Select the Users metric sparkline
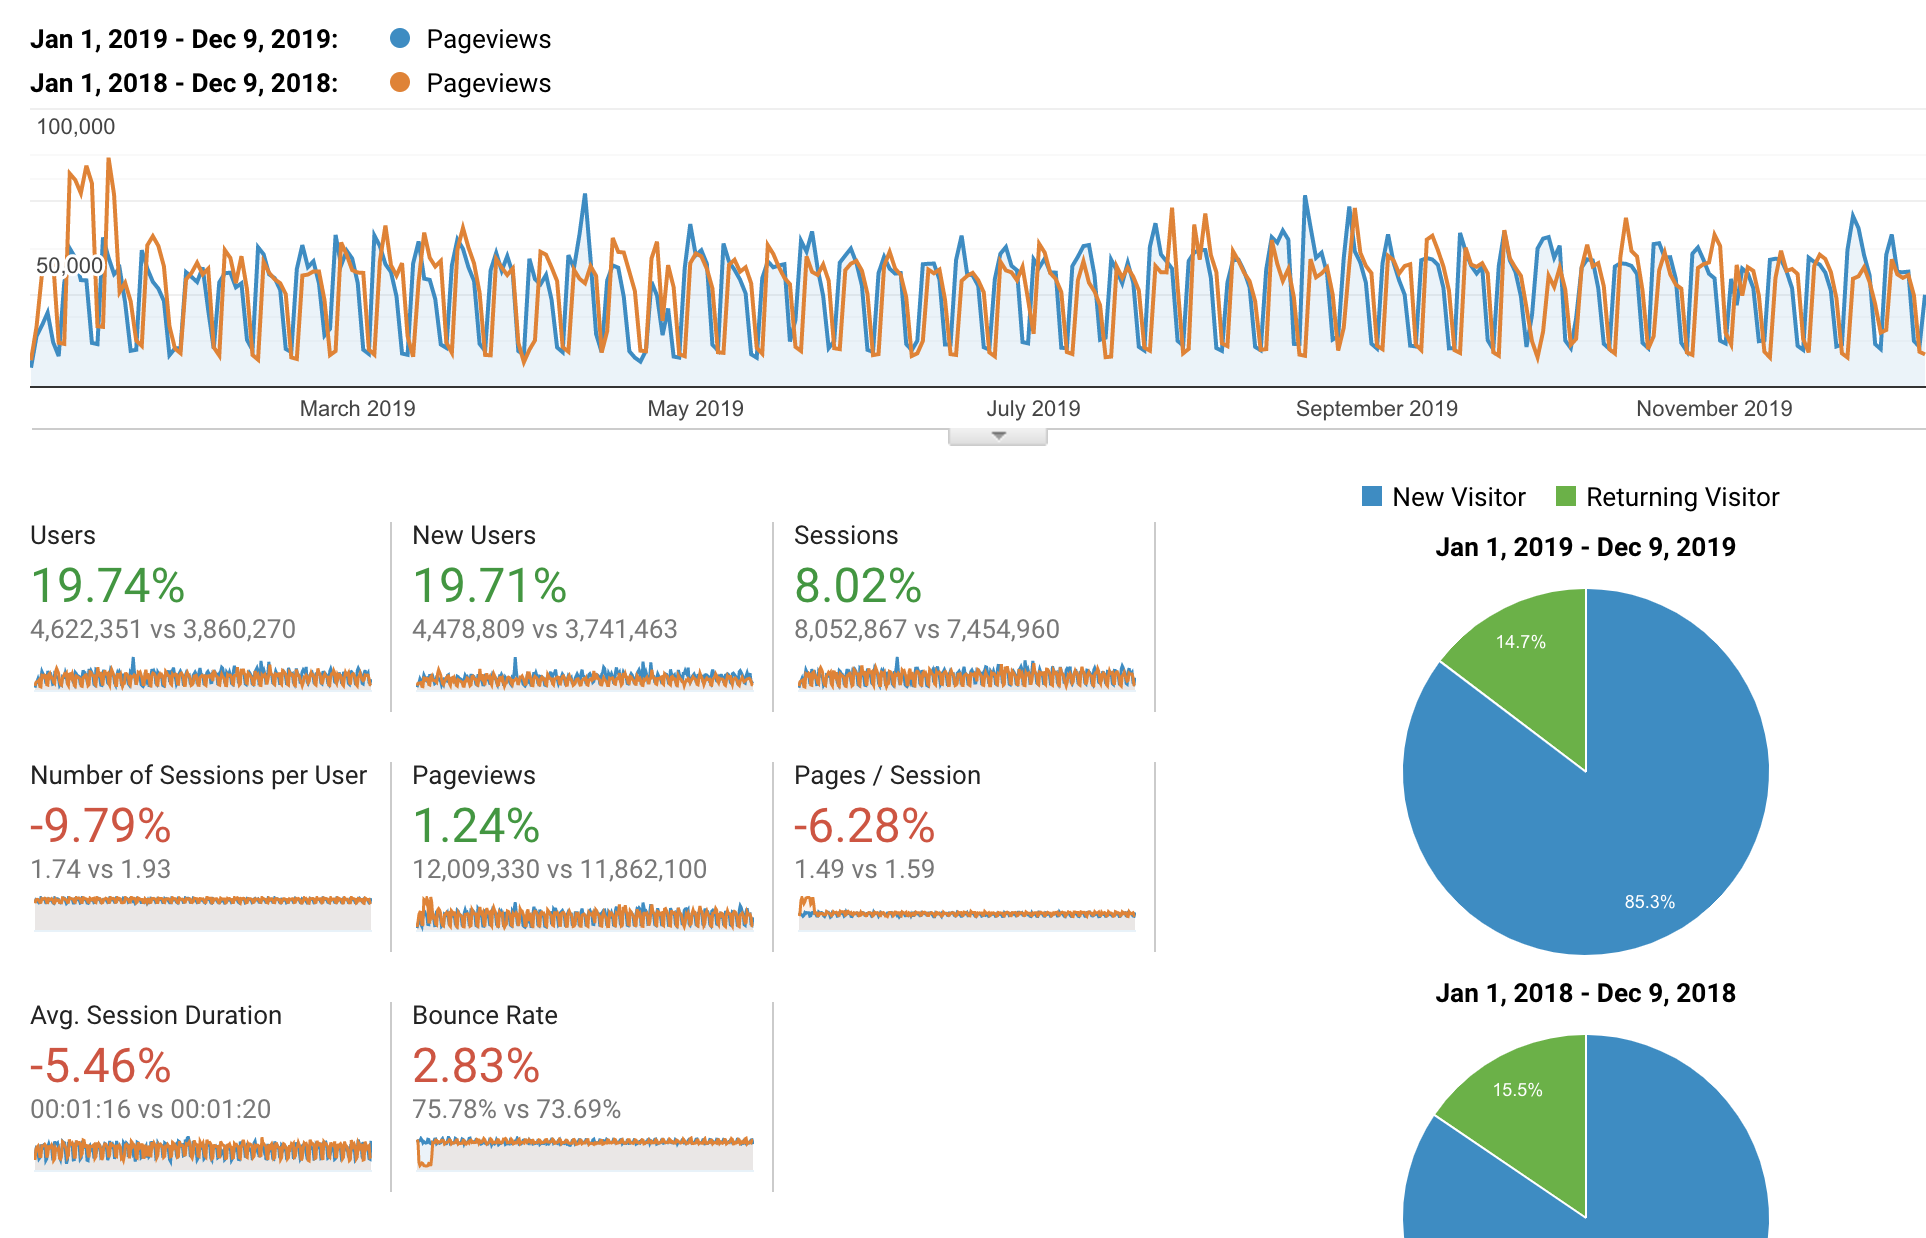The height and width of the screenshot is (1238, 1926). [202, 677]
